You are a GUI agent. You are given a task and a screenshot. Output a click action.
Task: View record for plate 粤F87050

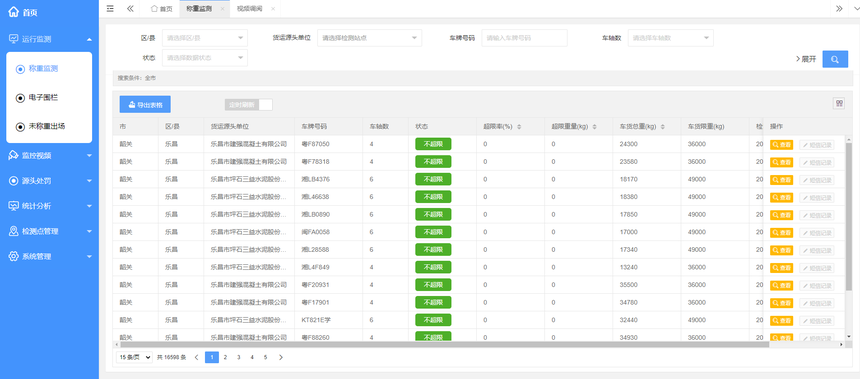point(781,145)
